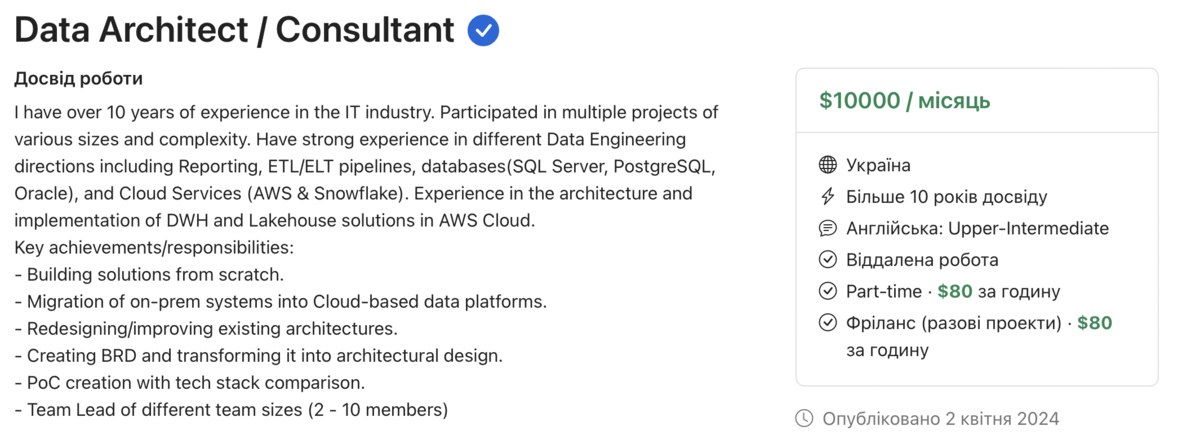
Task: Select the Data Architect / Consultant title
Action: click(x=234, y=30)
